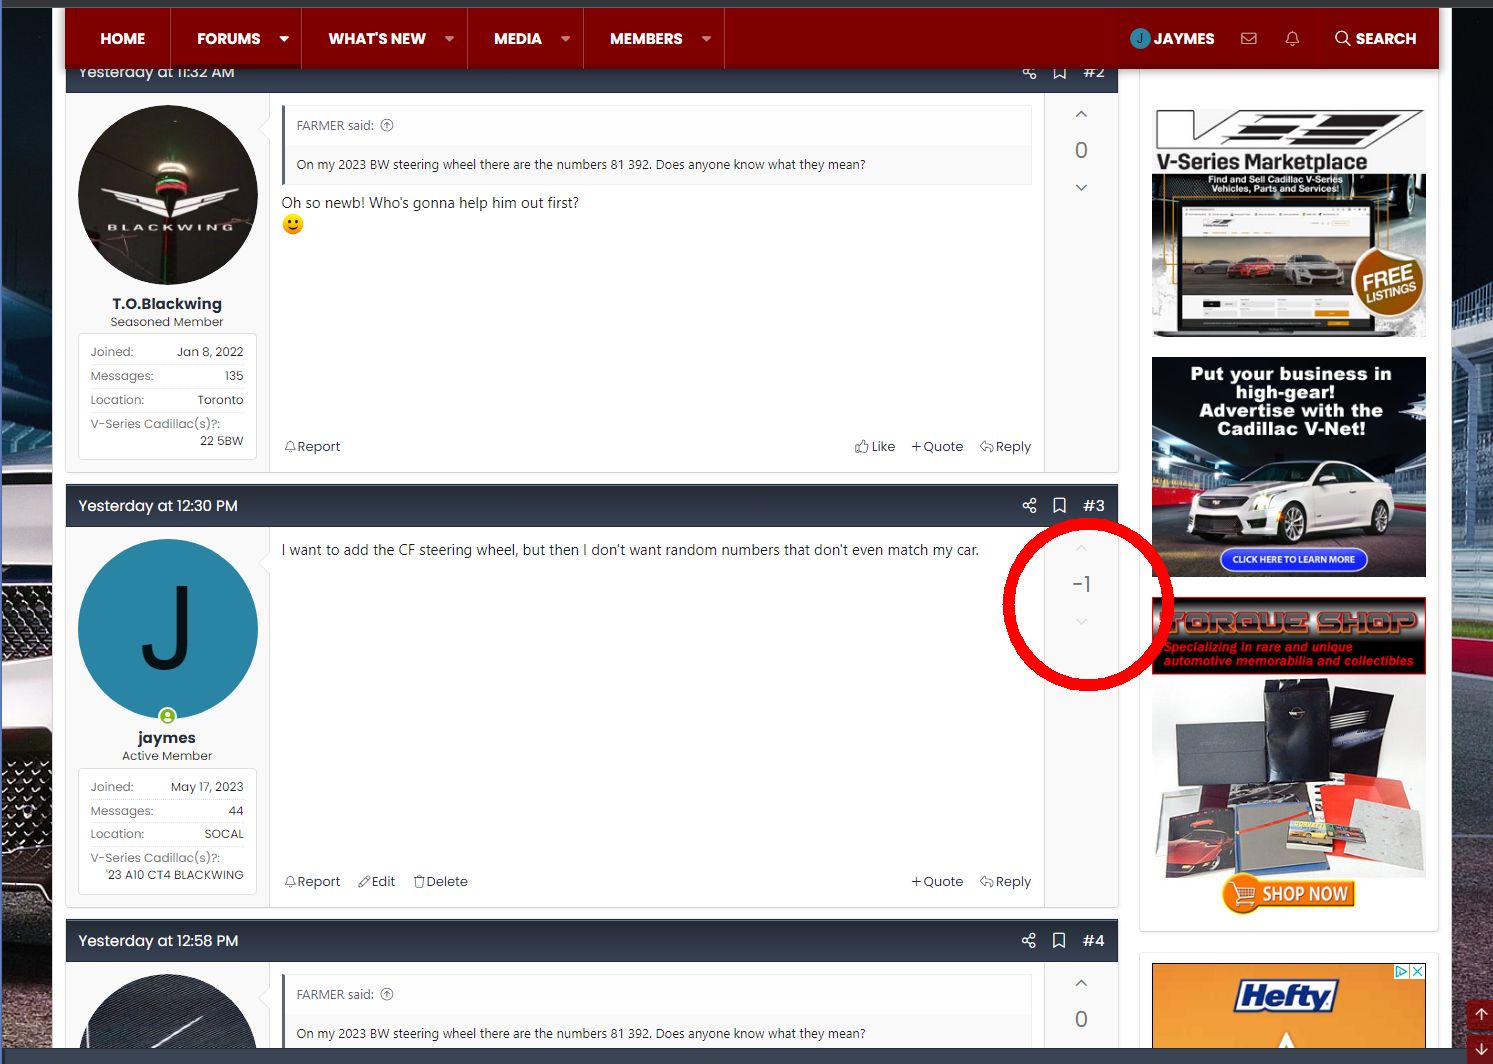Image resolution: width=1493 pixels, height=1064 pixels.
Task: Downvote T.O.Blackwing's post #2
Action: point(1081,188)
